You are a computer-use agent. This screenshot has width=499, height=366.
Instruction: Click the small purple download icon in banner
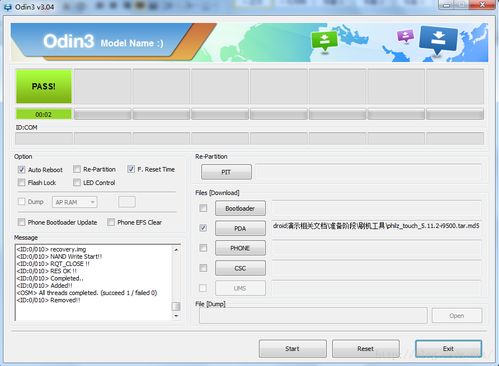pyautogui.click(x=405, y=36)
